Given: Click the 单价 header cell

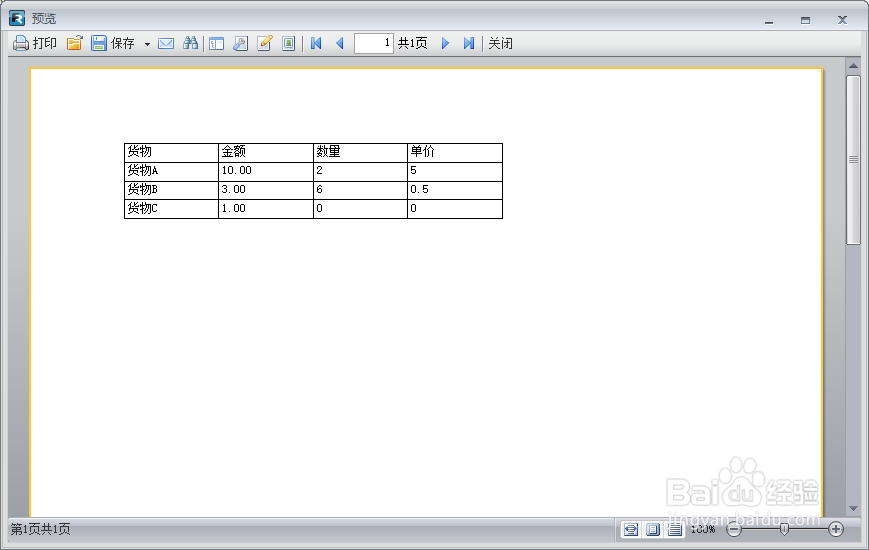Looking at the screenshot, I should (455, 152).
